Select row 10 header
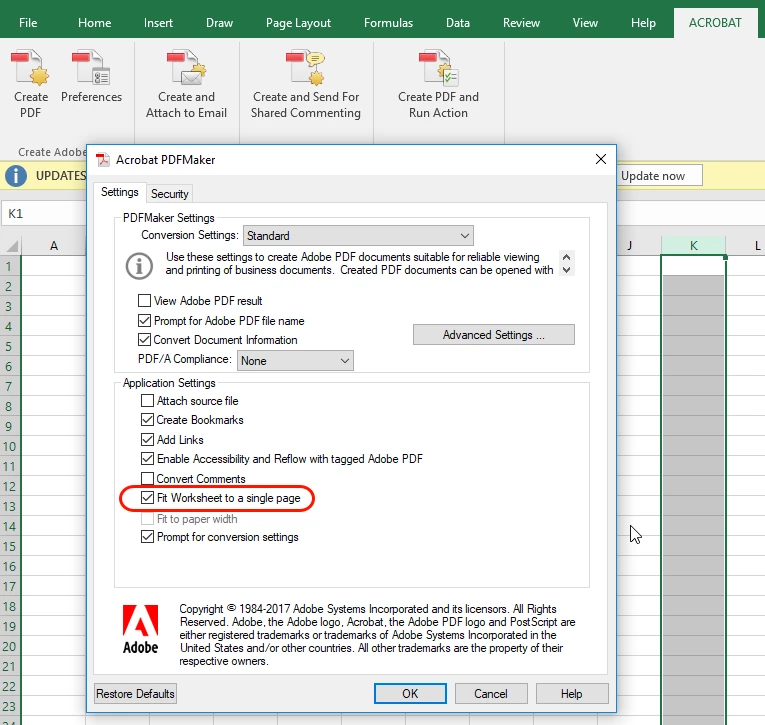Screen dimensions: 765x725 pyautogui.click(x=10, y=446)
